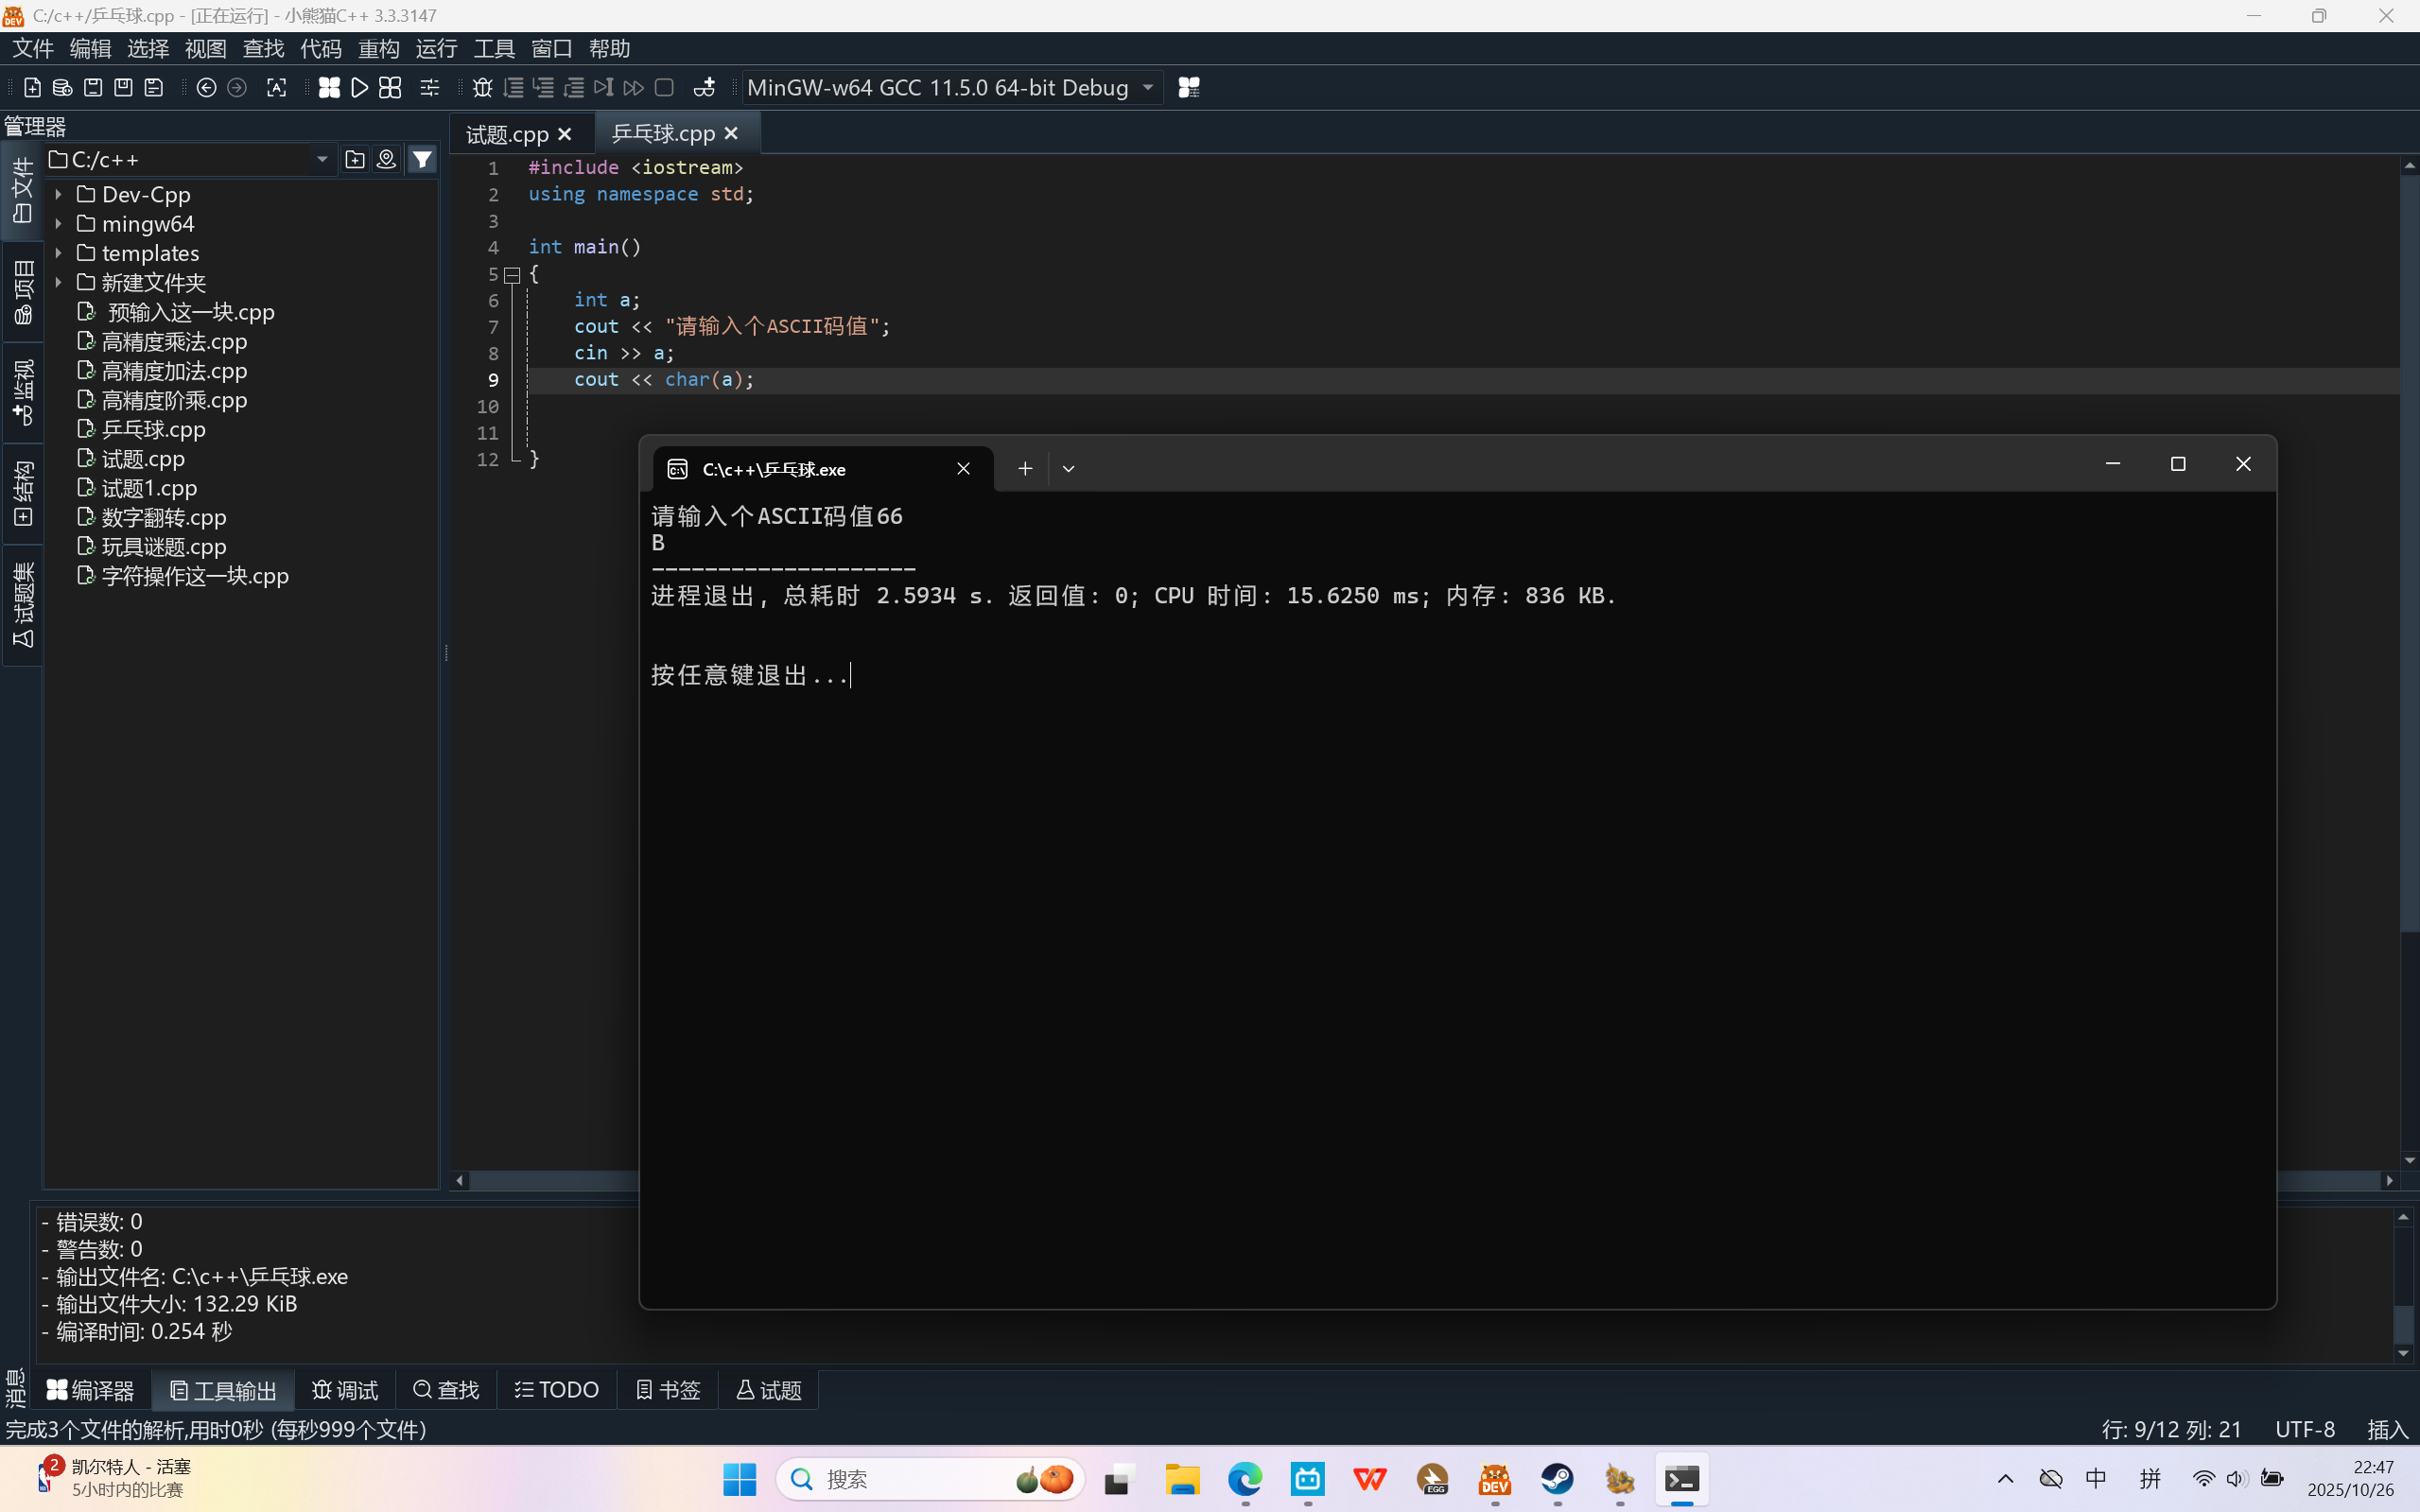Toggle the file filter funnel button
This screenshot has width=2420, height=1512.
(x=422, y=160)
